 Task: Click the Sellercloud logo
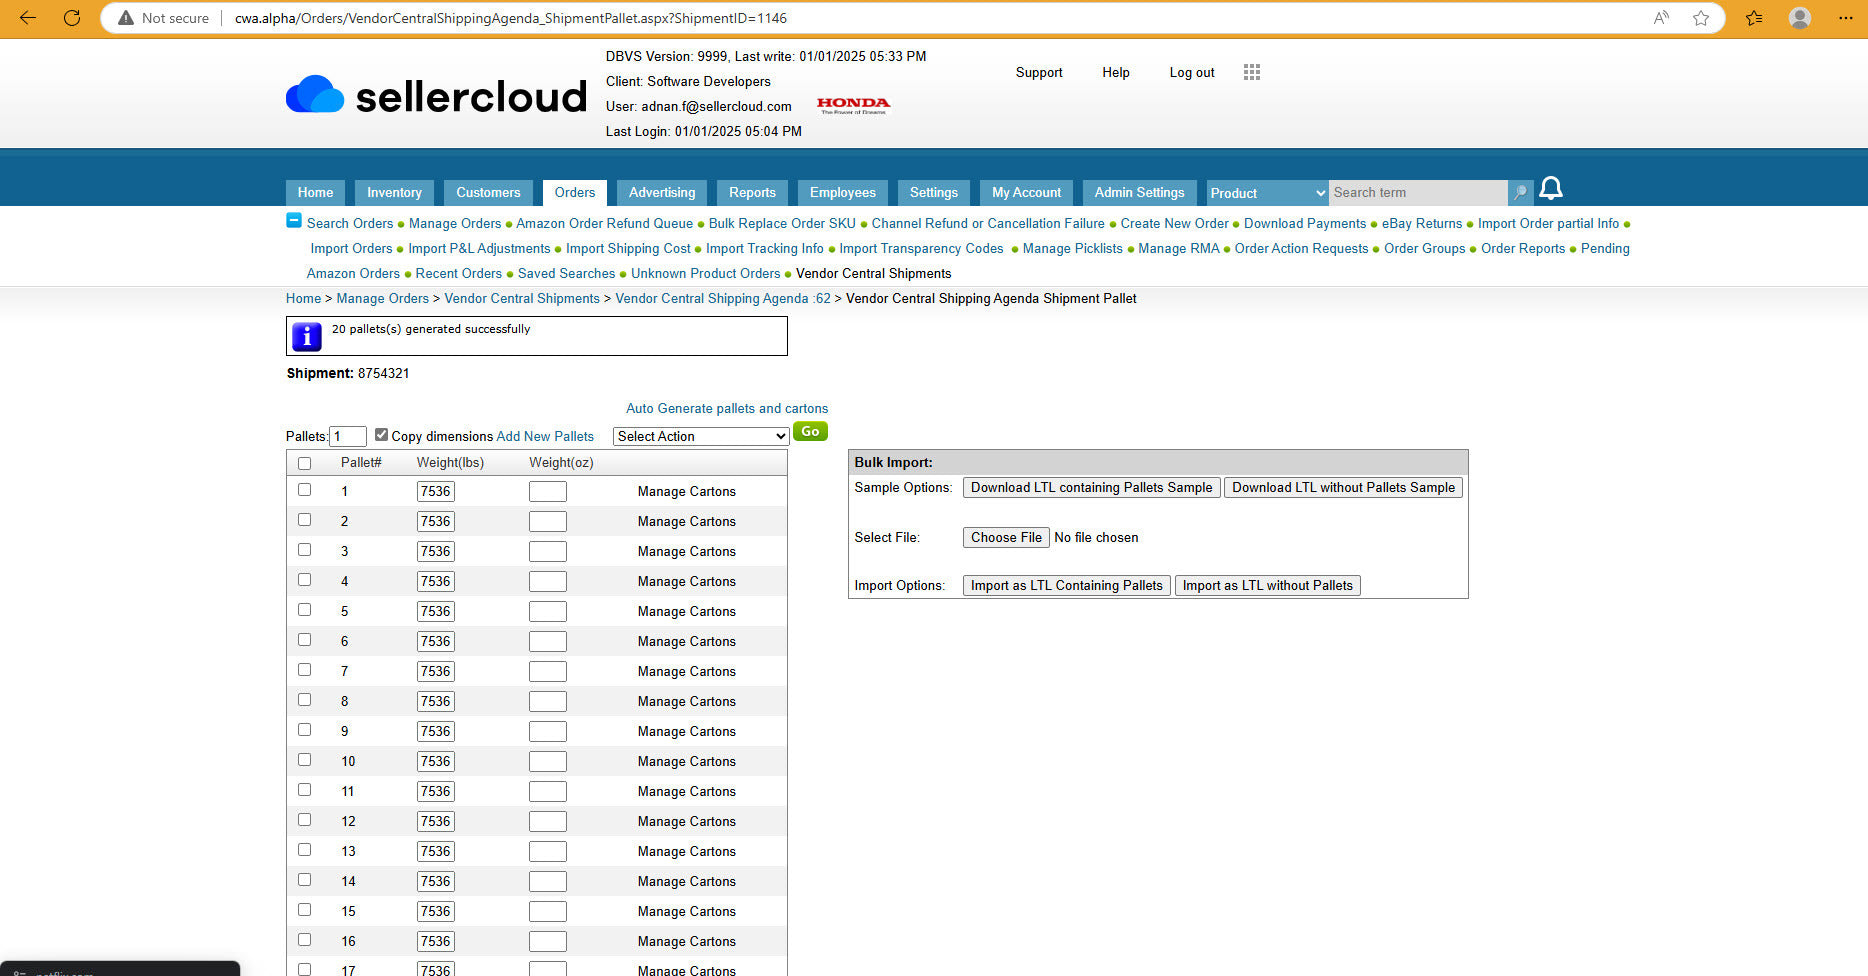436,96
